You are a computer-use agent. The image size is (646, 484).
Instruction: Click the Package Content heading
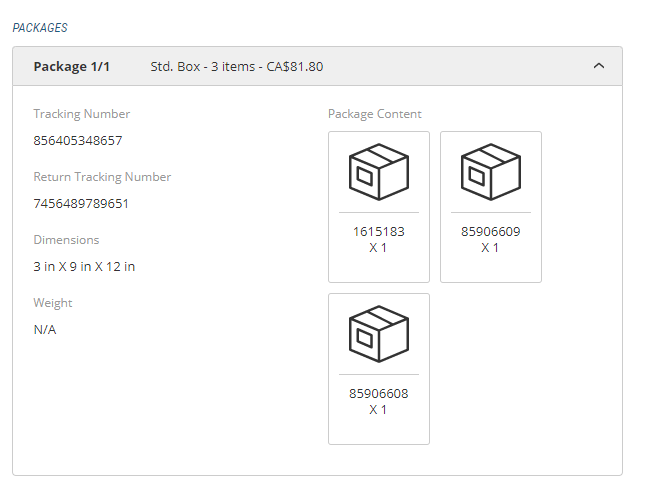point(375,114)
